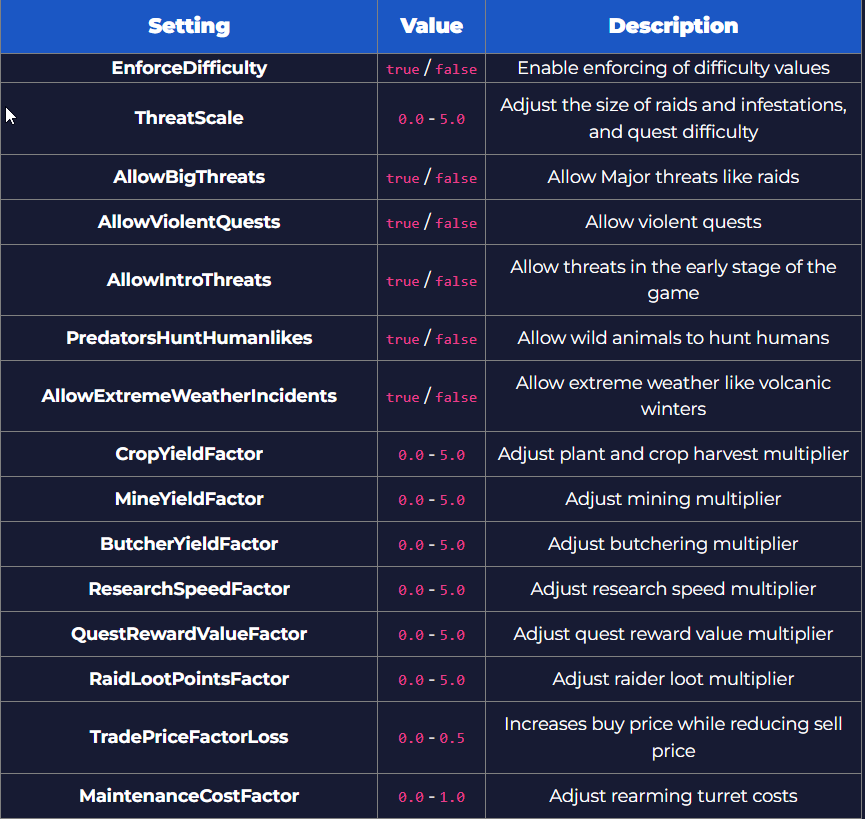Click 'Allow threats in the early stage' description
865x819 pixels.
pos(673,280)
